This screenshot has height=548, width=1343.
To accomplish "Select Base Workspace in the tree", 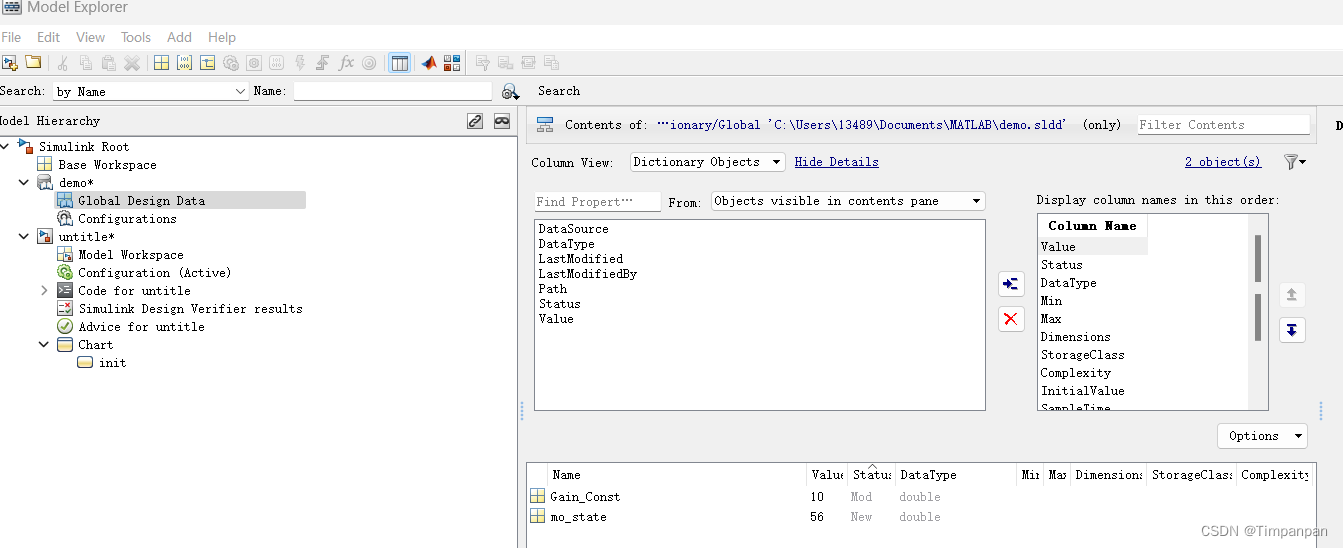I will click(107, 165).
